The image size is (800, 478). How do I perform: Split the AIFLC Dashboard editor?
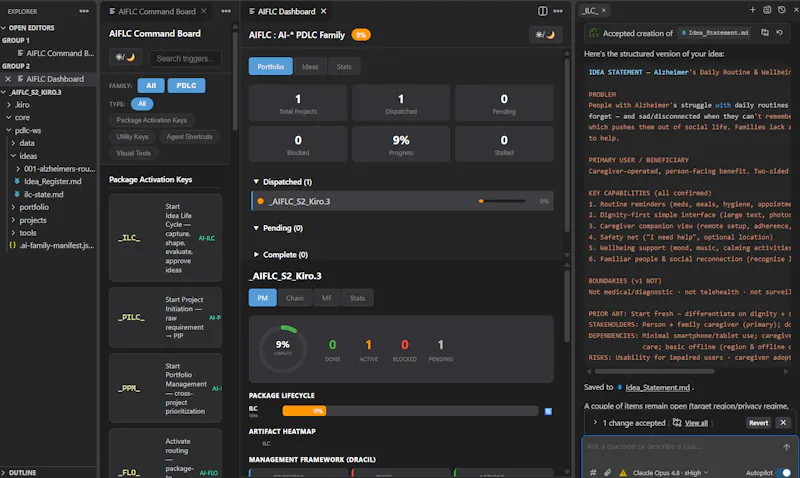tap(542, 11)
